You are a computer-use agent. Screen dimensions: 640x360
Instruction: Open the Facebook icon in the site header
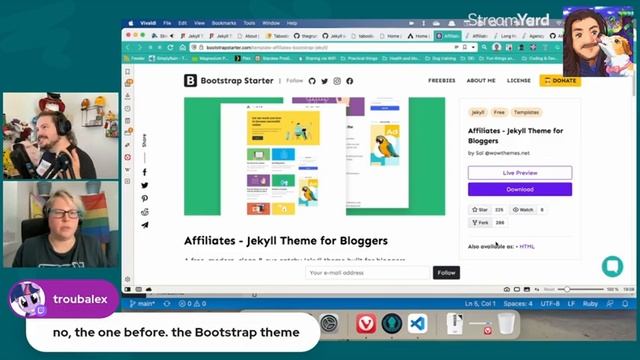[350, 81]
